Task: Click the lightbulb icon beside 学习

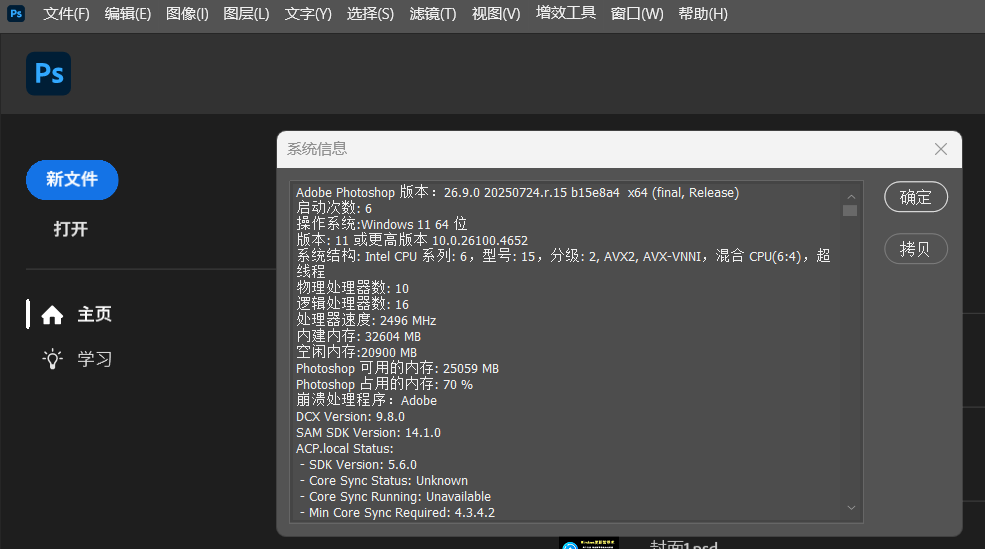Action: 52,359
